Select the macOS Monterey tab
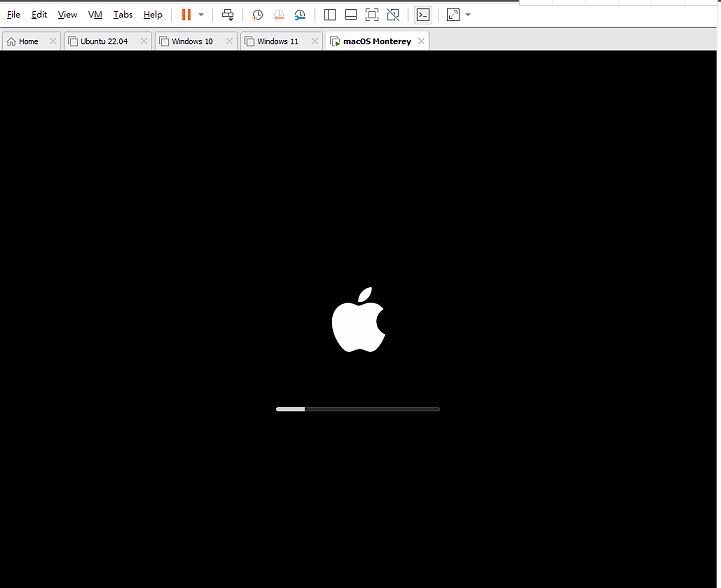This screenshot has height=588, width=721. pyautogui.click(x=377, y=41)
